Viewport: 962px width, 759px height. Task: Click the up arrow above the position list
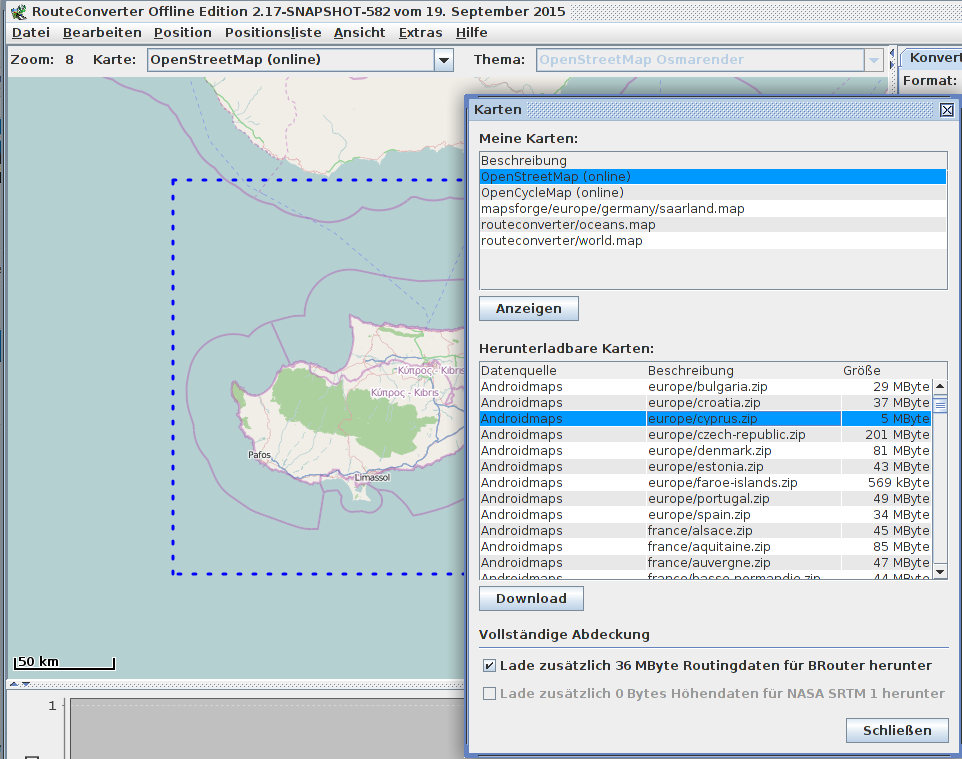pyautogui.click(x=13, y=684)
